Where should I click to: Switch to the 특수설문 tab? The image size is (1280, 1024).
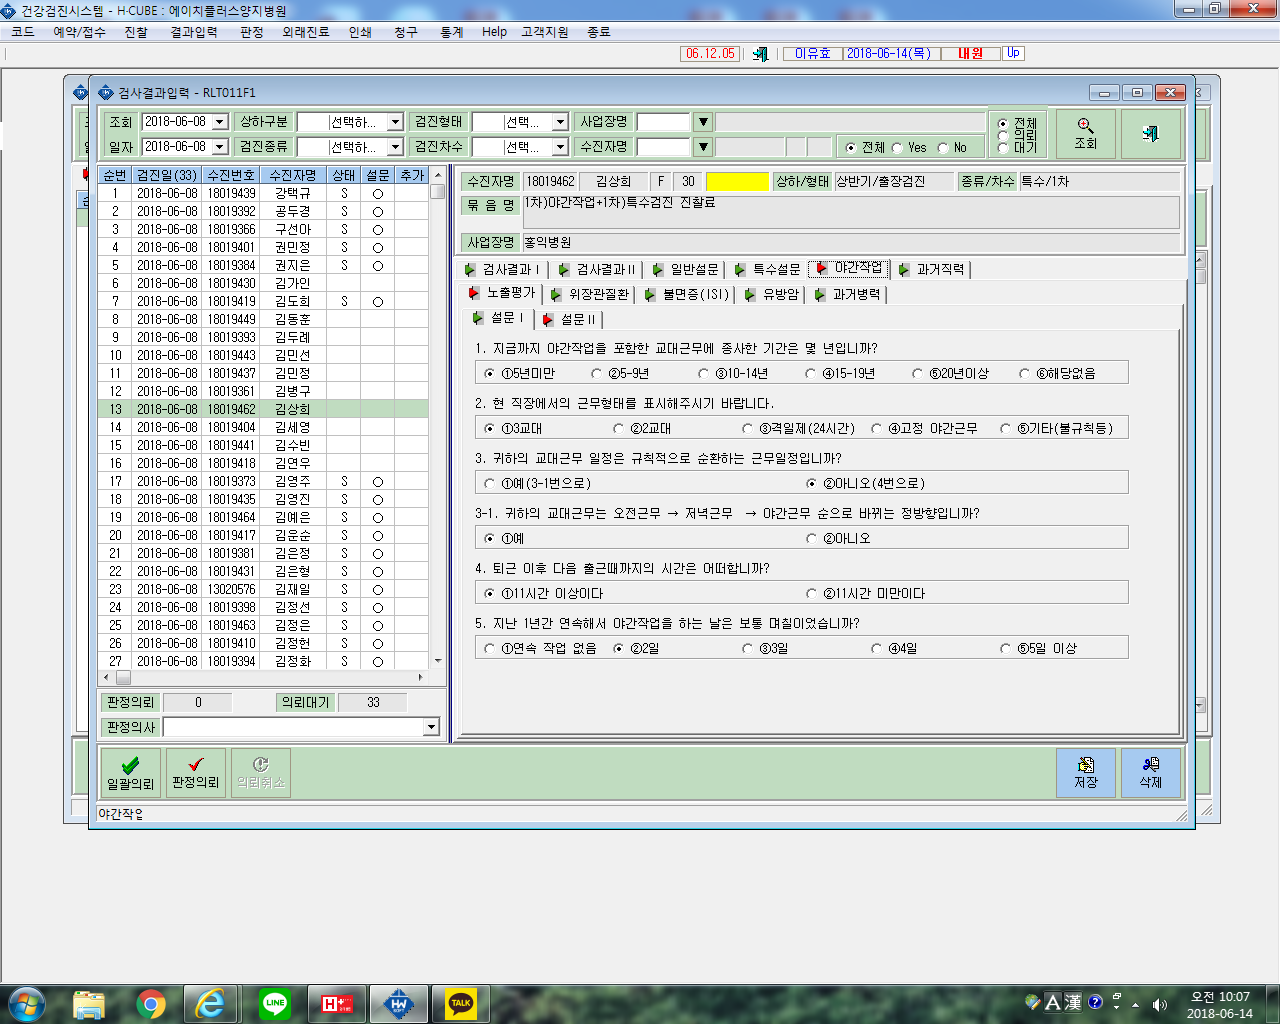[767, 269]
